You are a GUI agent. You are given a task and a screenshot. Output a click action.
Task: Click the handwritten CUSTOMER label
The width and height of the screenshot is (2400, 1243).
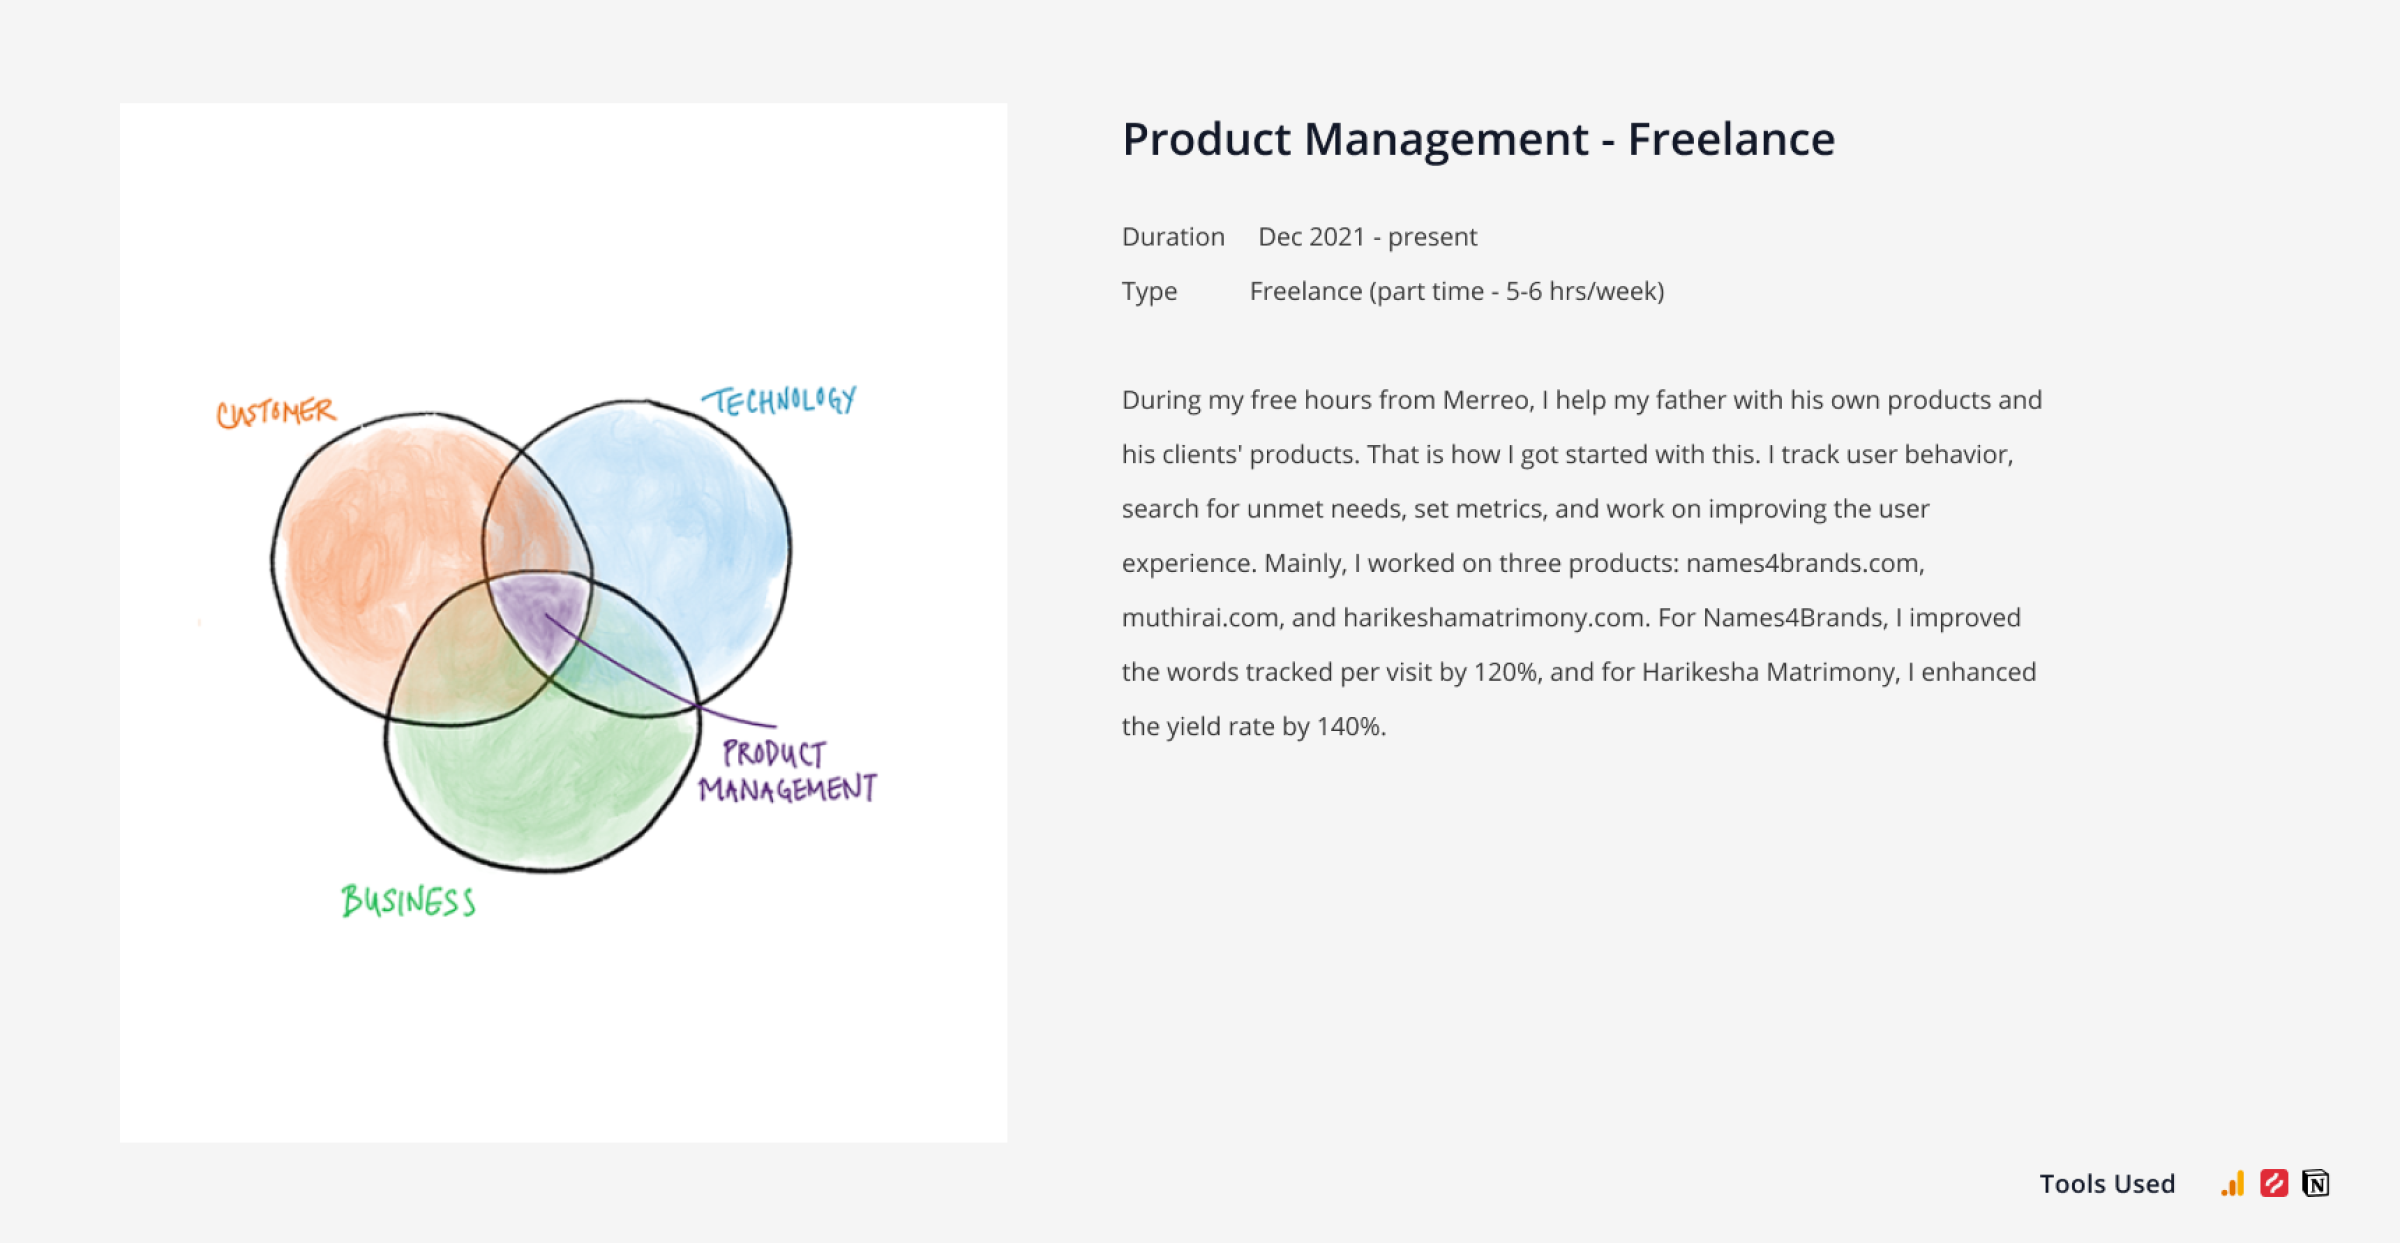pyautogui.click(x=276, y=412)
